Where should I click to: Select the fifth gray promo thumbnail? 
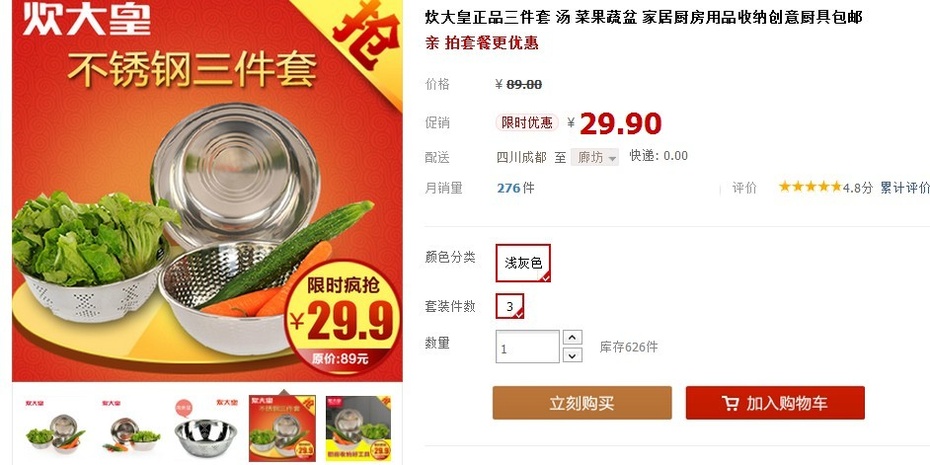point(358,428)
